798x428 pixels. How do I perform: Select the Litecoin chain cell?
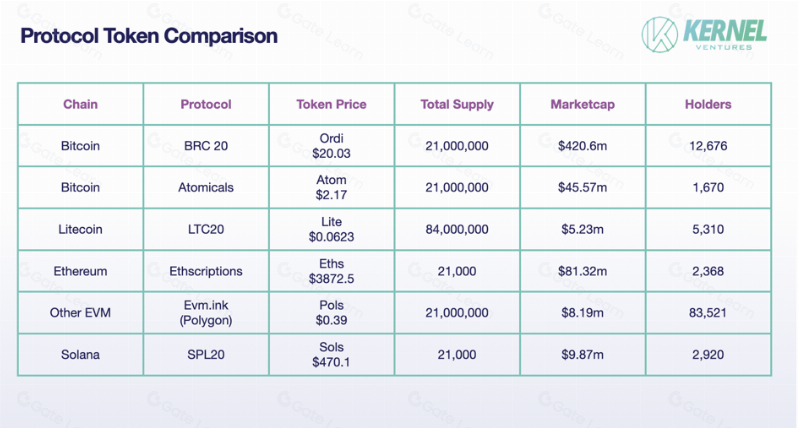pyautogui.click(x=80, y=230)
